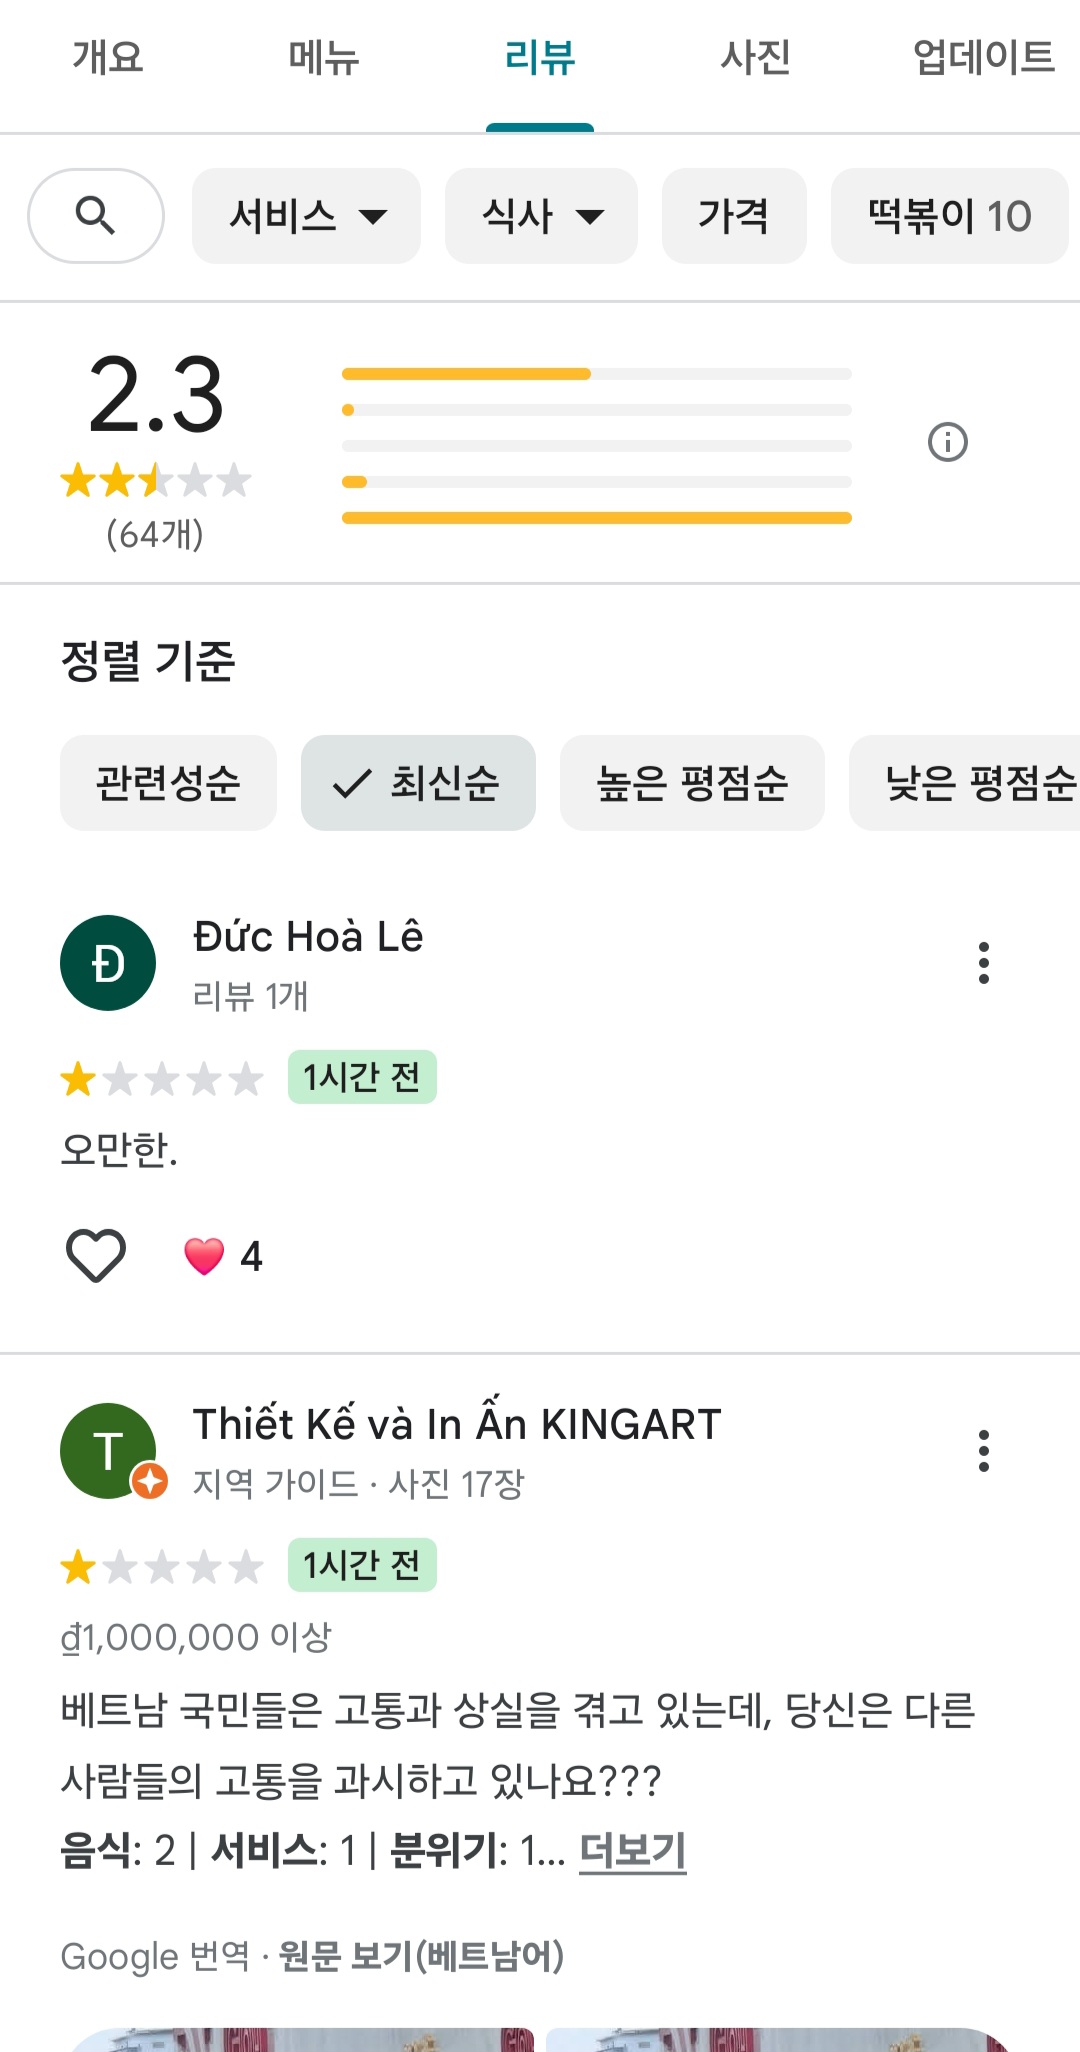Tap the search reviews magnifier icon
The width and height of the screenshot is (1080, 2052).
click(x=95, y=215)
